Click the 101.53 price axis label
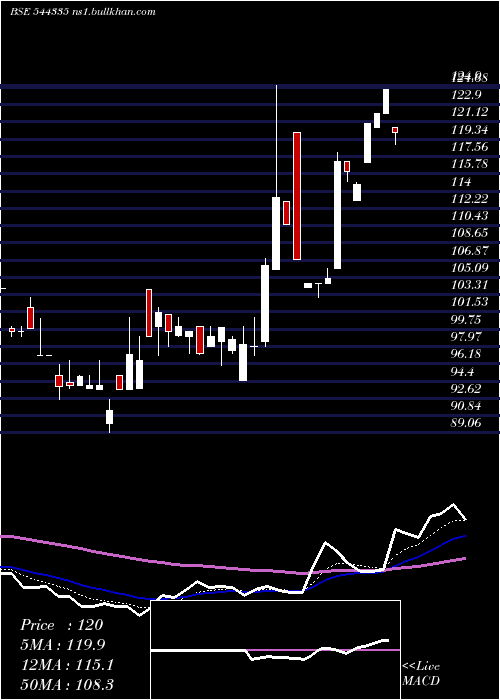The width and height of the screenshot is (500, 700). (469, 302)
